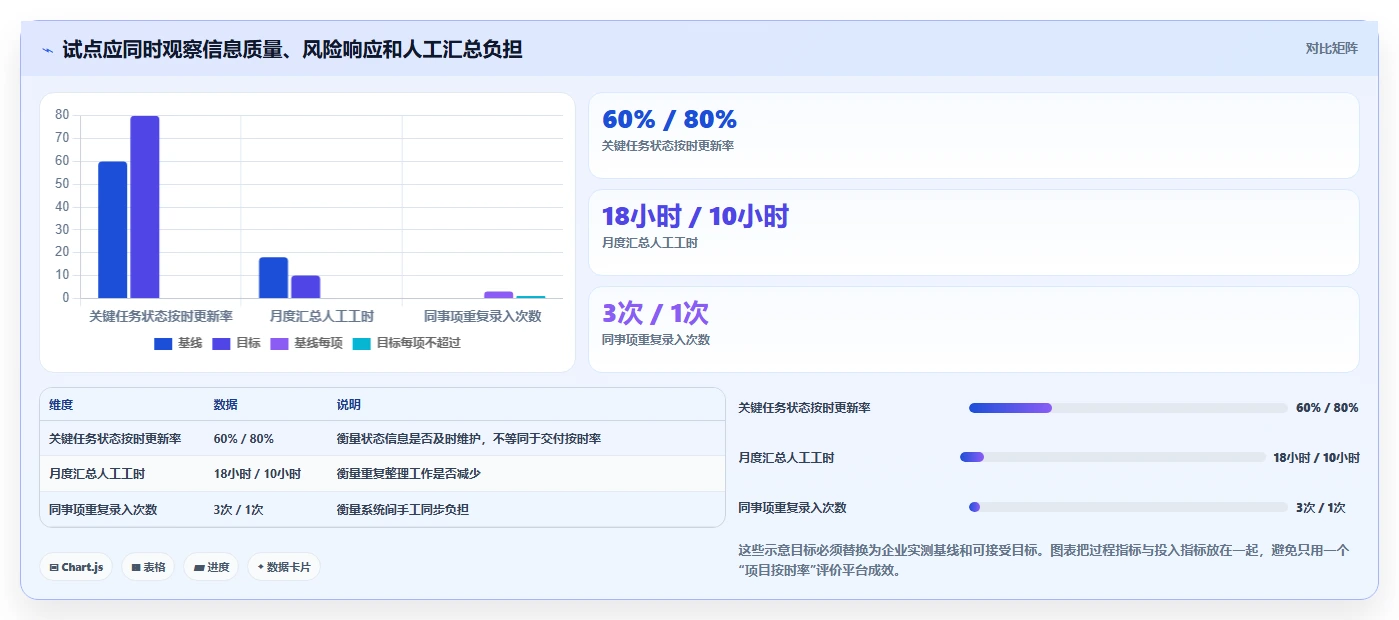This screenshot has height=620, width=1399.
Task: Toggle the 目标每项不超过 legend entry
Action: [x=405, y=343]
